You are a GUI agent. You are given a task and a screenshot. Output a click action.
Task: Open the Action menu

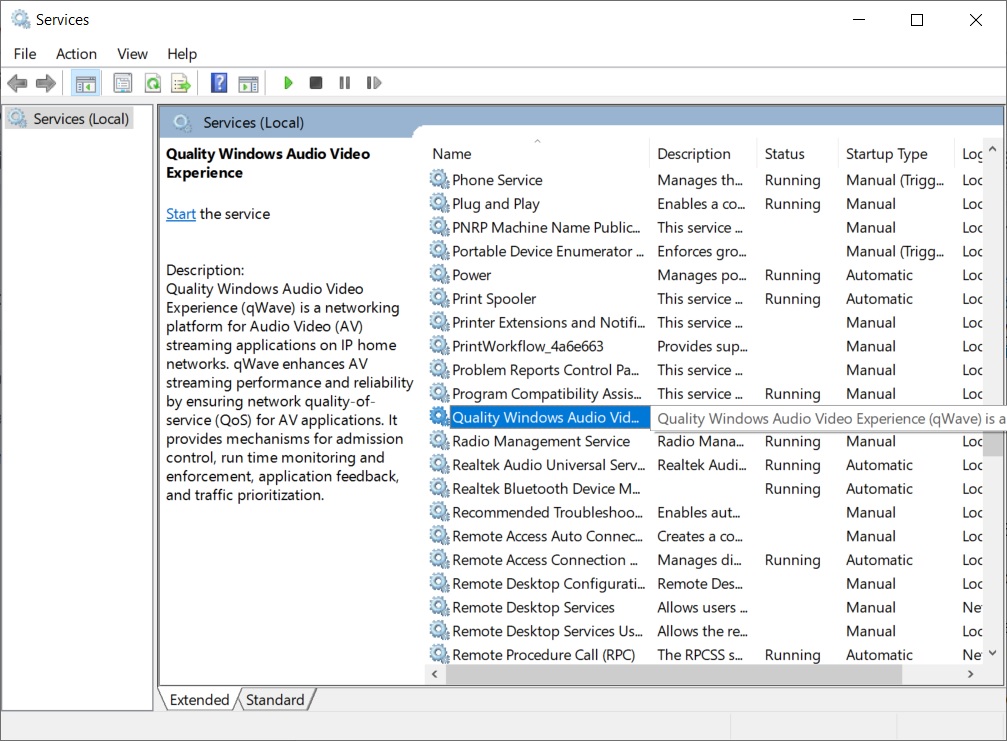76,54
